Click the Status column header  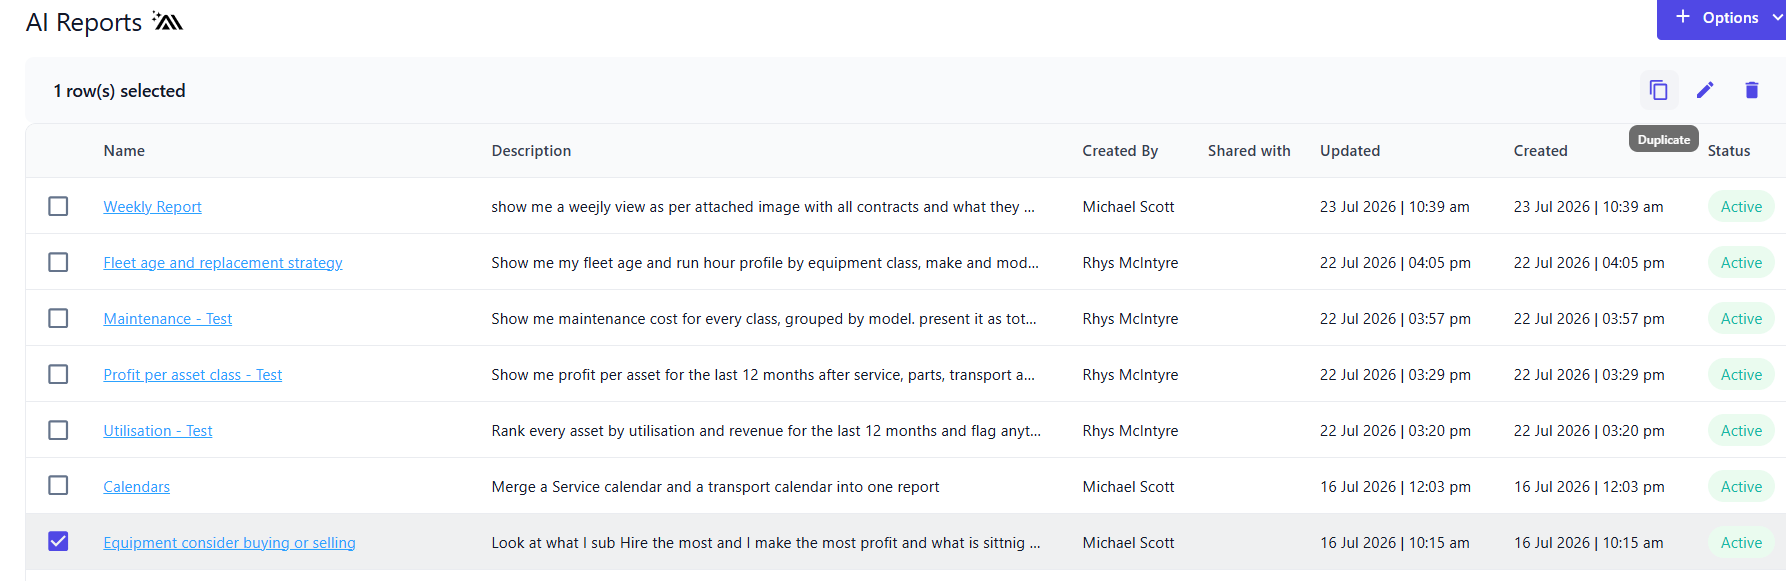pyautogui.click(x=1728, y=151)
